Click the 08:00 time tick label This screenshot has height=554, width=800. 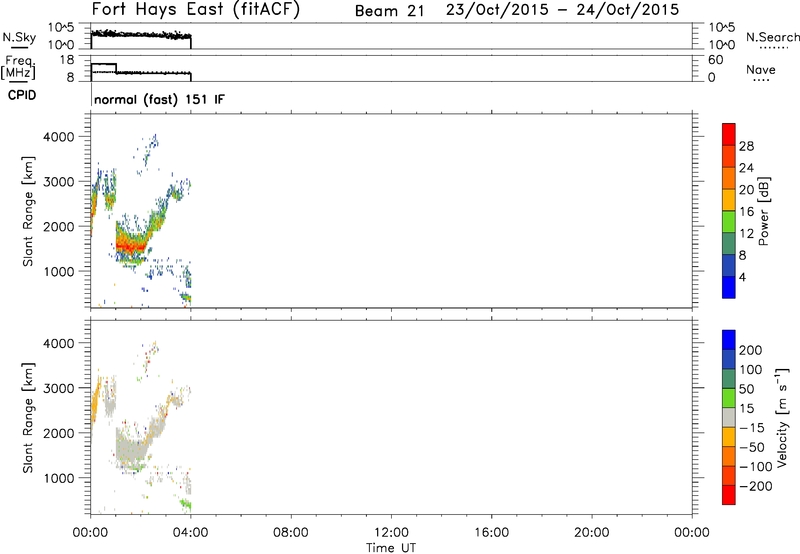pos(290,533)
